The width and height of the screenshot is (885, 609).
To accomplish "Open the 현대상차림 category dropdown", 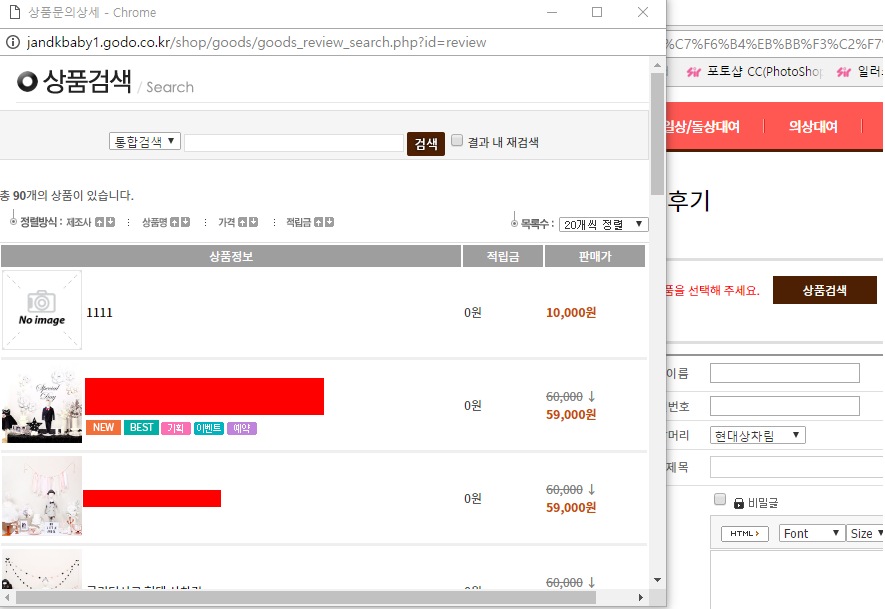I will 758,436.
